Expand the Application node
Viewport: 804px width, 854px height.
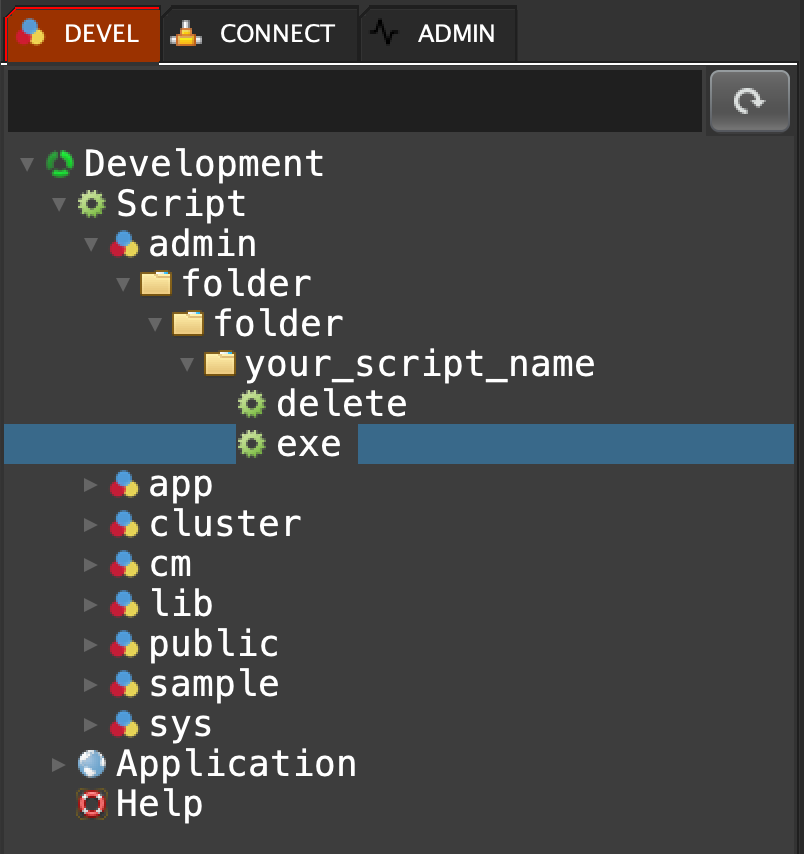tap(59, 765)
